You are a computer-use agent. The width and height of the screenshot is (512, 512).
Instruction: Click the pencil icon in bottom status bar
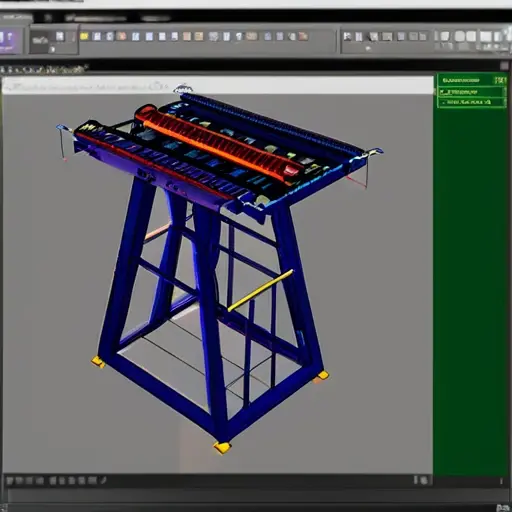pyautogui.click(x=103, y=480)
